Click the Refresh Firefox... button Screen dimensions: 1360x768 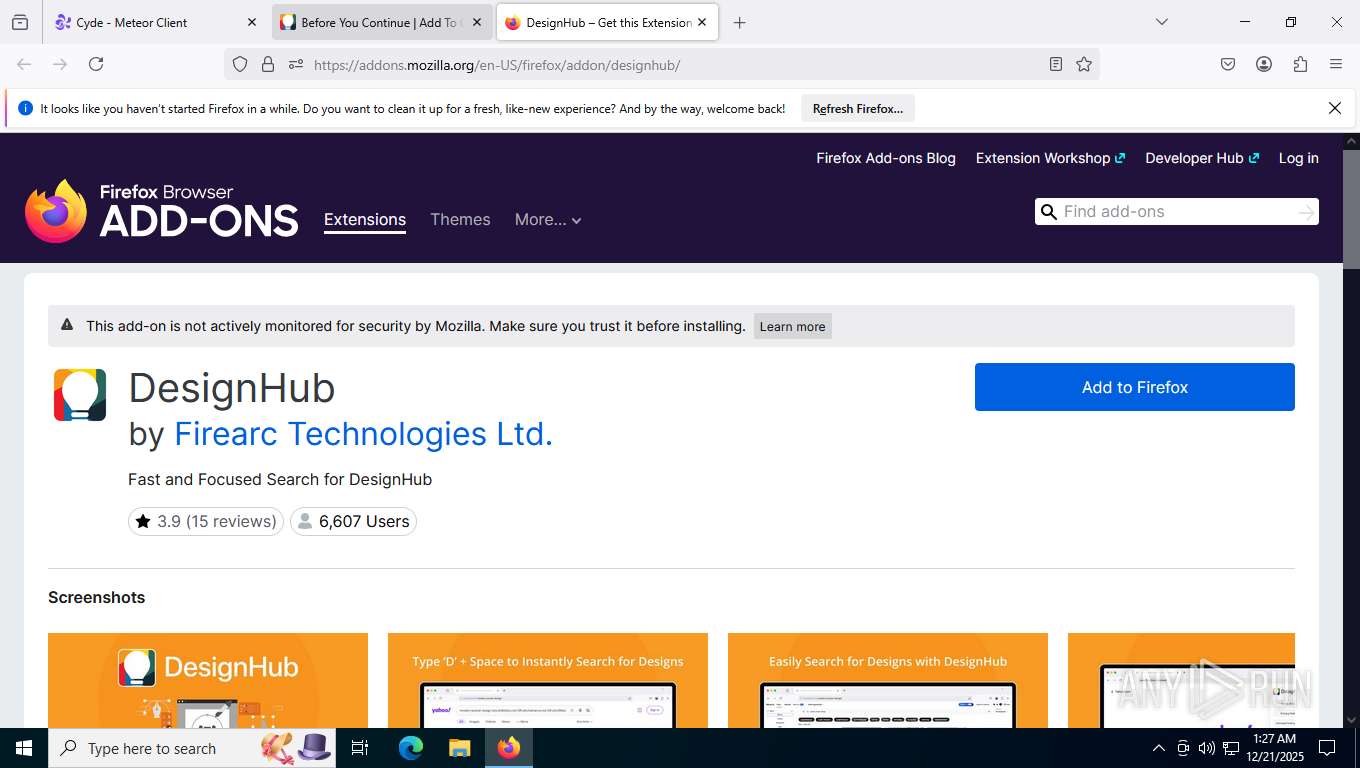click(x=858, y=109)
